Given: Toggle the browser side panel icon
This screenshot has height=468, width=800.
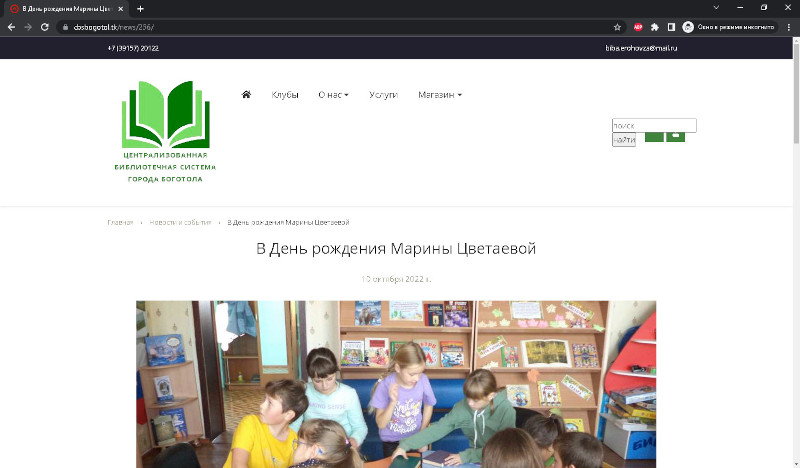Looking at the screenshot, I should (x=671, y=27).
